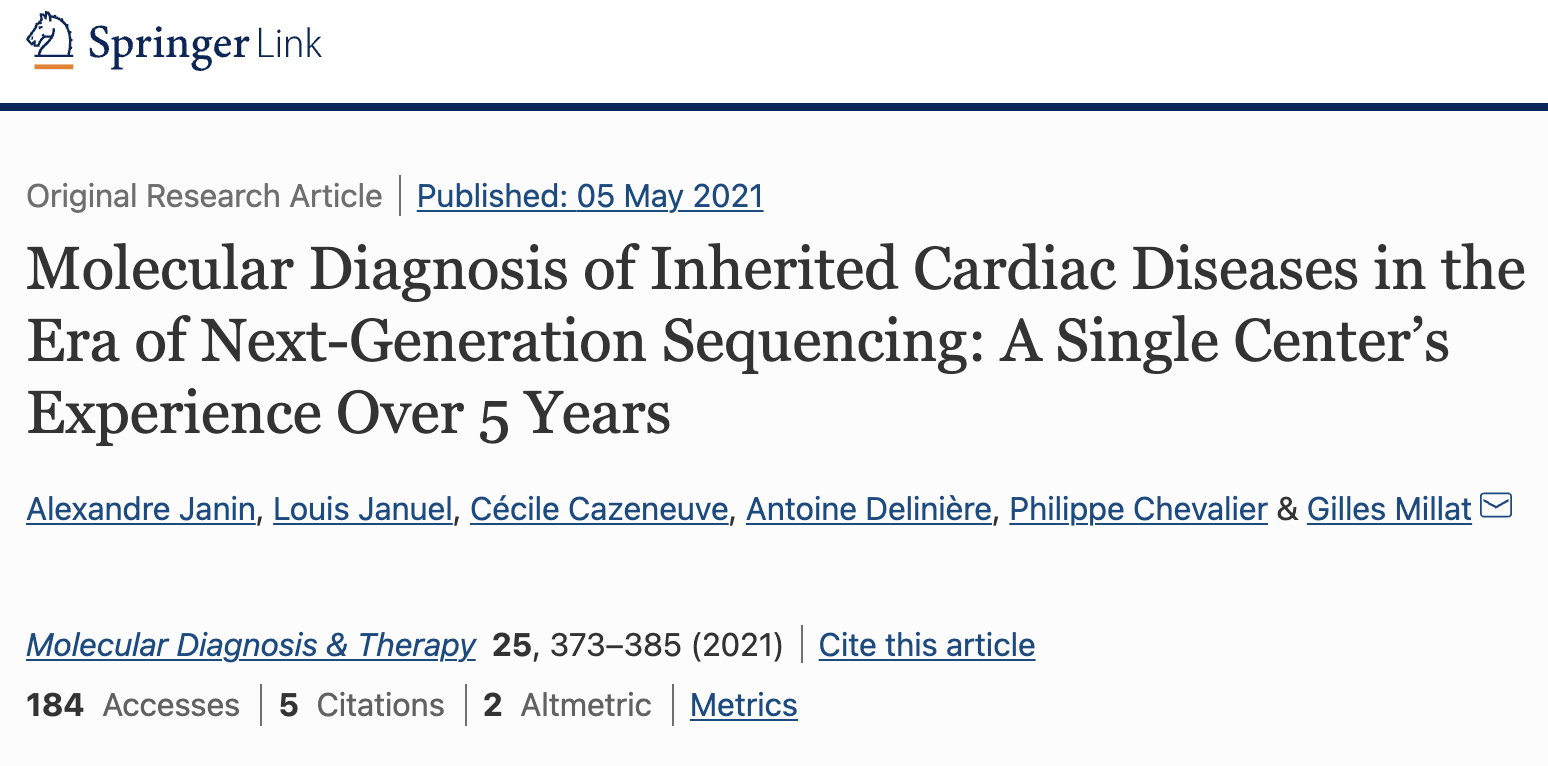Click the Springer Link wordmark text

tap(205, 45)
